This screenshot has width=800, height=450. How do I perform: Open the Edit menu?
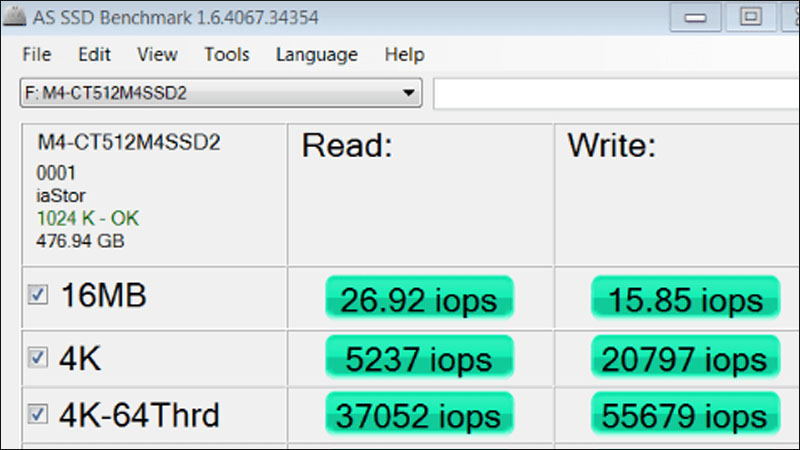click(94, 55)
